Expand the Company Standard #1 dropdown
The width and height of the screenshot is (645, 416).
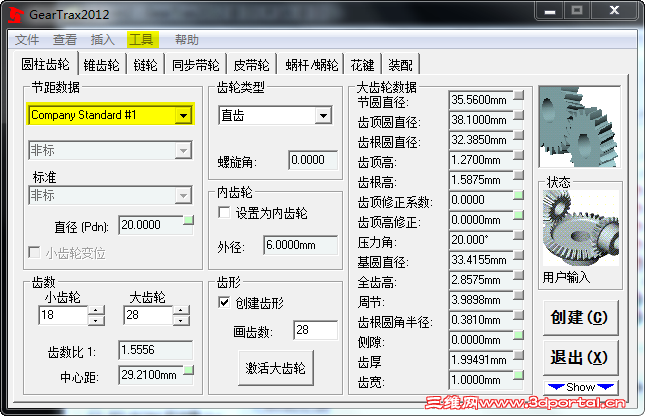[x=183, y=115]
